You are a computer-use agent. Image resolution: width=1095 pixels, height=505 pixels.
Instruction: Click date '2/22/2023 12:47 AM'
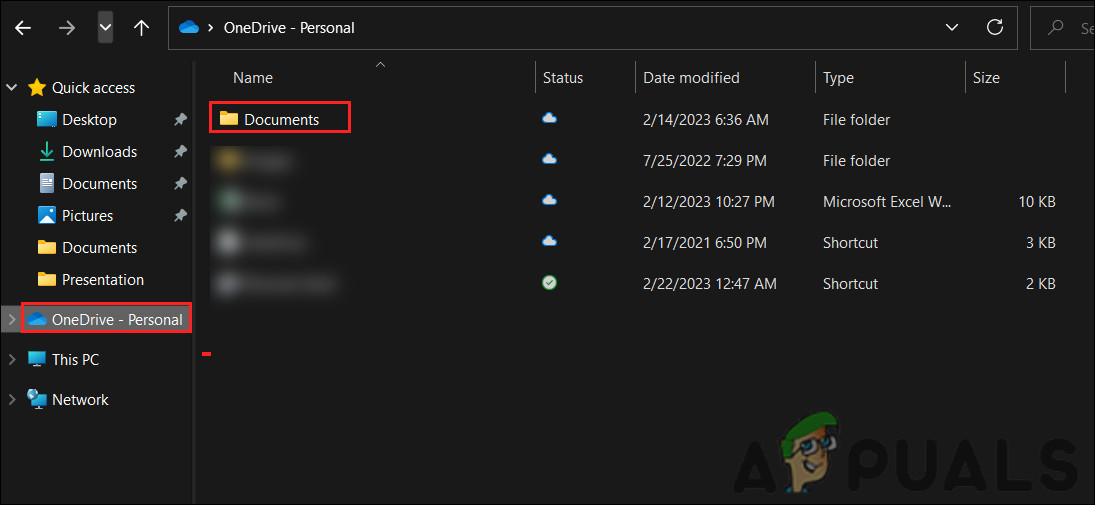(x=710, y=284)
